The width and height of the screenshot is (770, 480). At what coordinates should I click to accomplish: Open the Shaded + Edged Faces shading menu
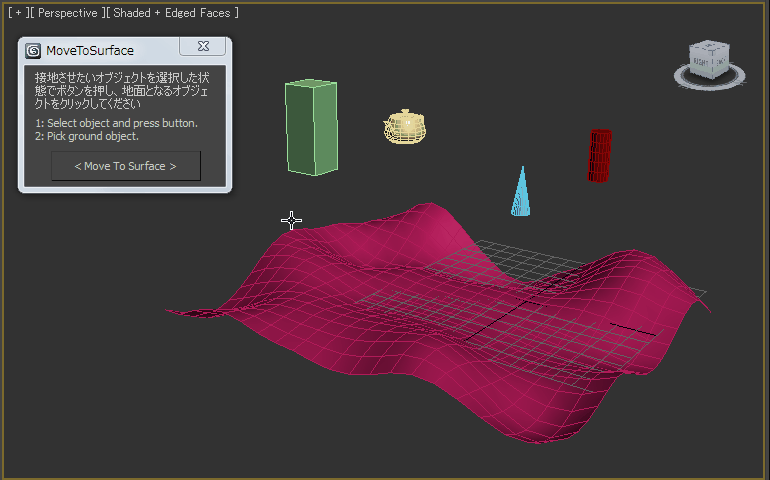[172, 13]
